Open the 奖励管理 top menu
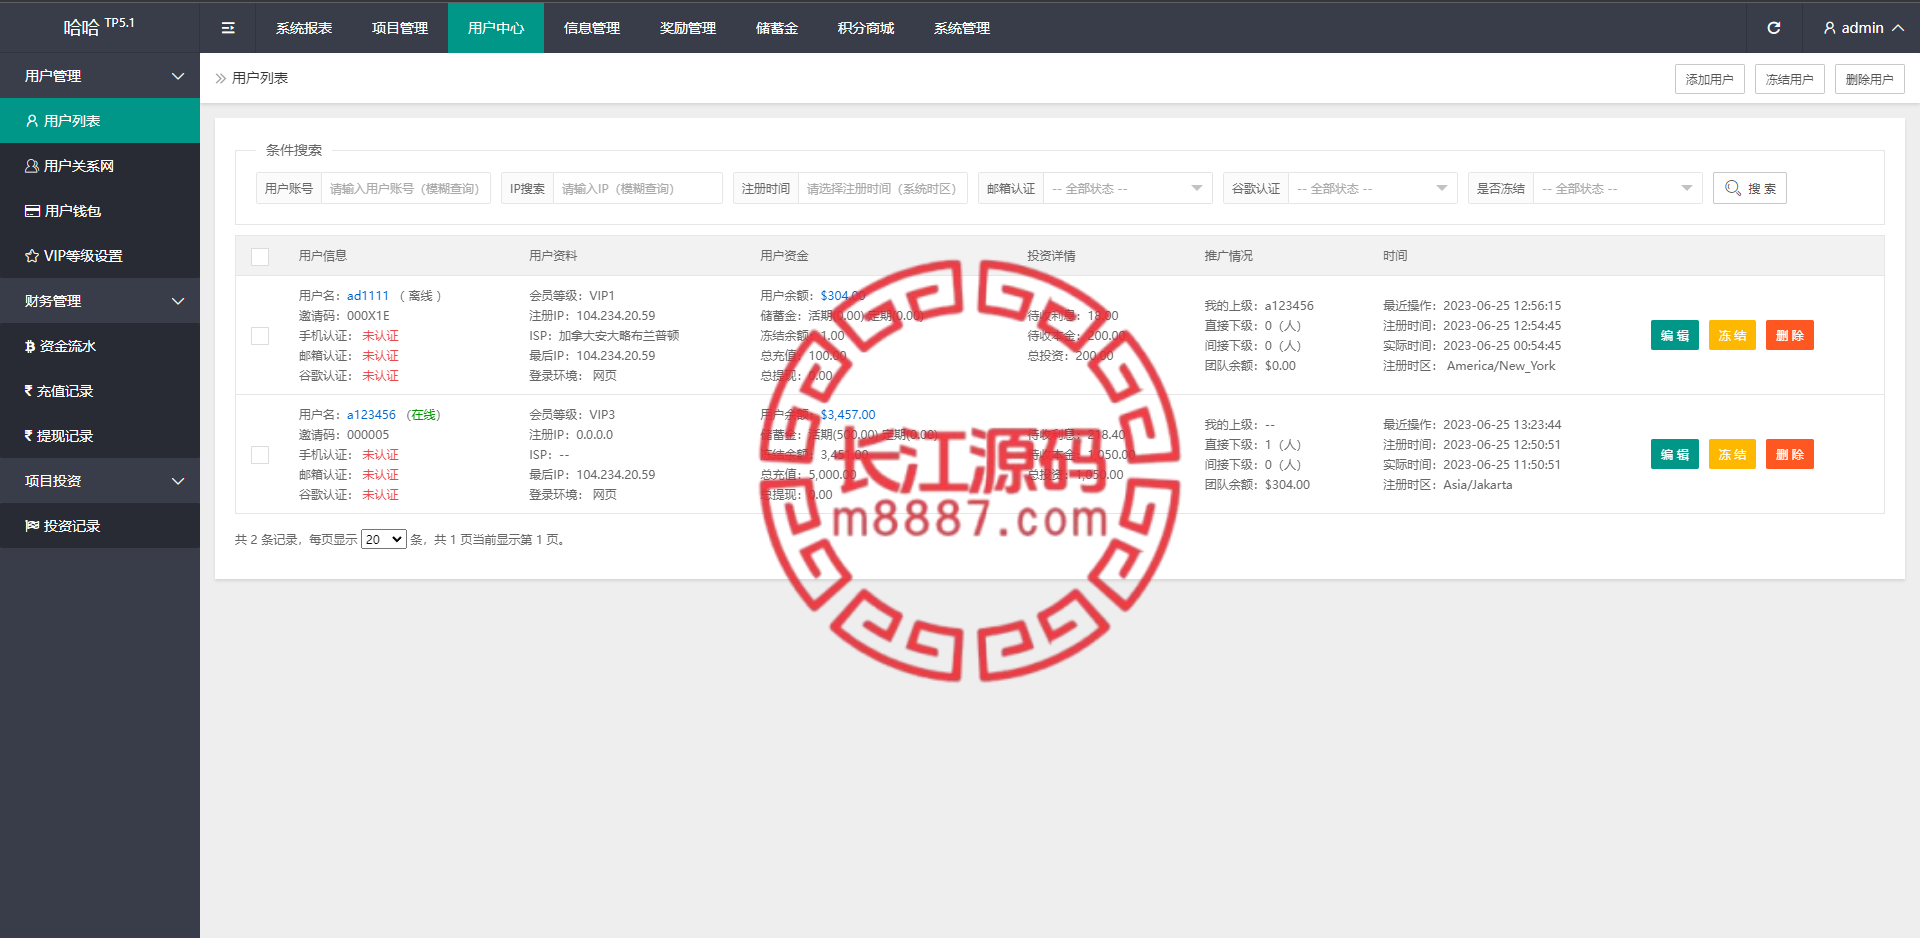Screen dimensions: 1920x938 [x=688, y=28]
